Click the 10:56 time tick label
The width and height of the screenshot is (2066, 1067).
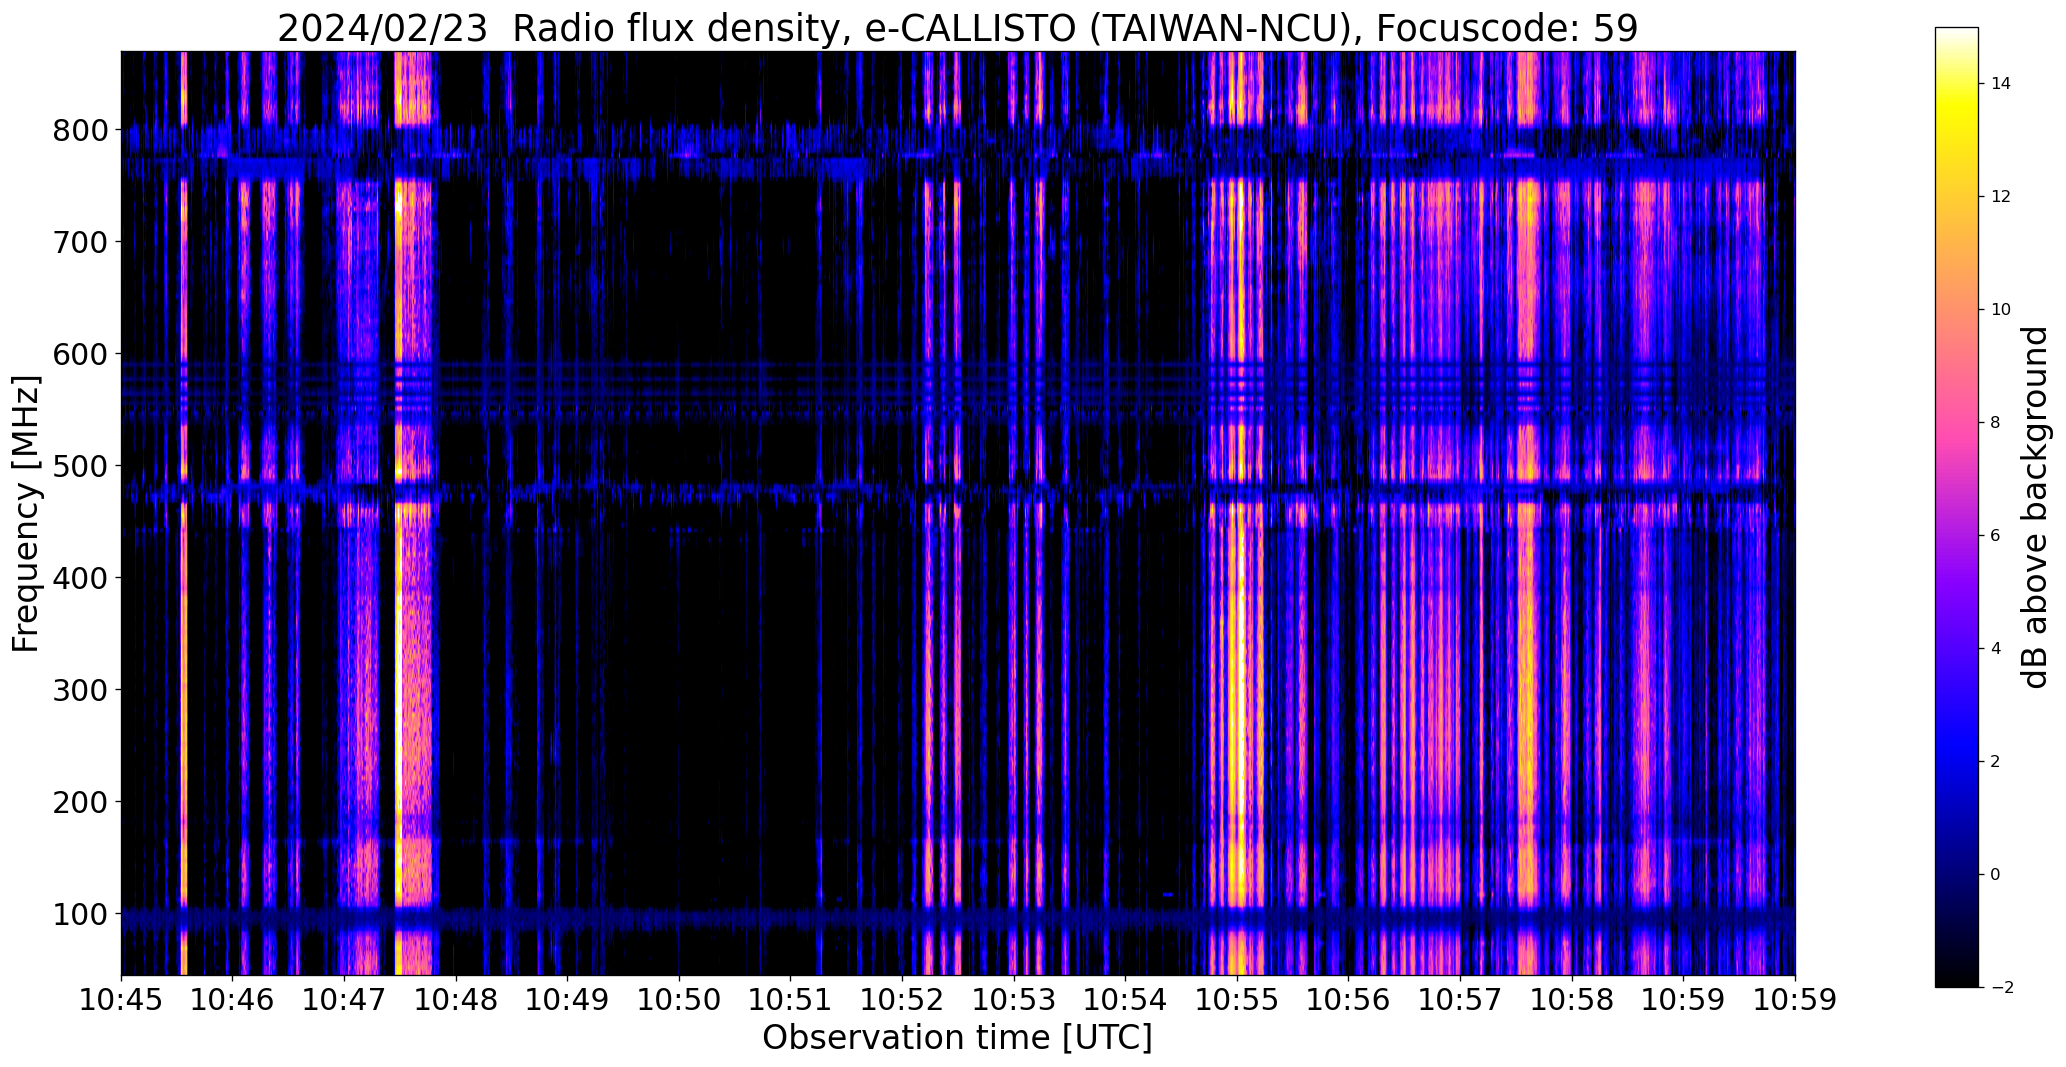(x=1349, y=1000)
